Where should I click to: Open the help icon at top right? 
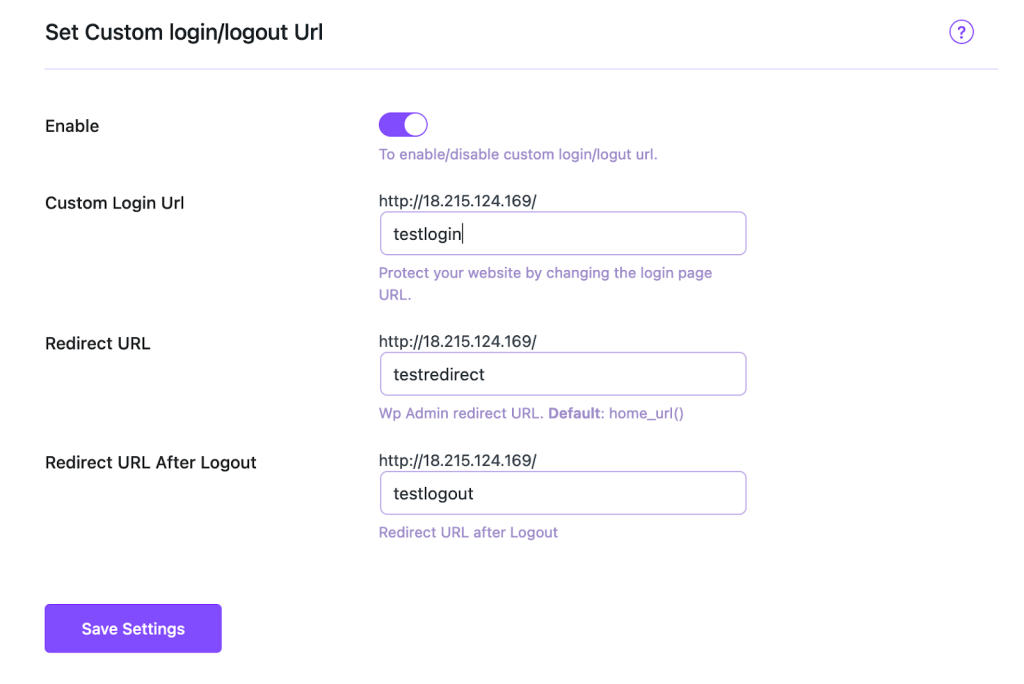(961, 31)
